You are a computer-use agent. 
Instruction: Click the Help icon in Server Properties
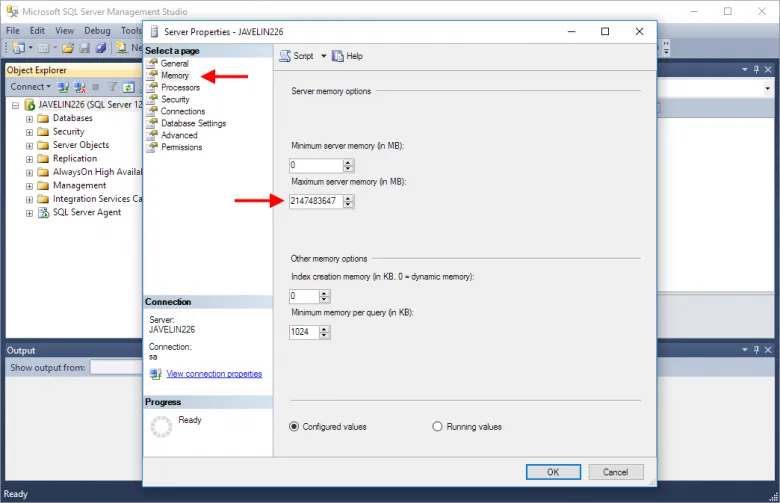click(338, 56)
